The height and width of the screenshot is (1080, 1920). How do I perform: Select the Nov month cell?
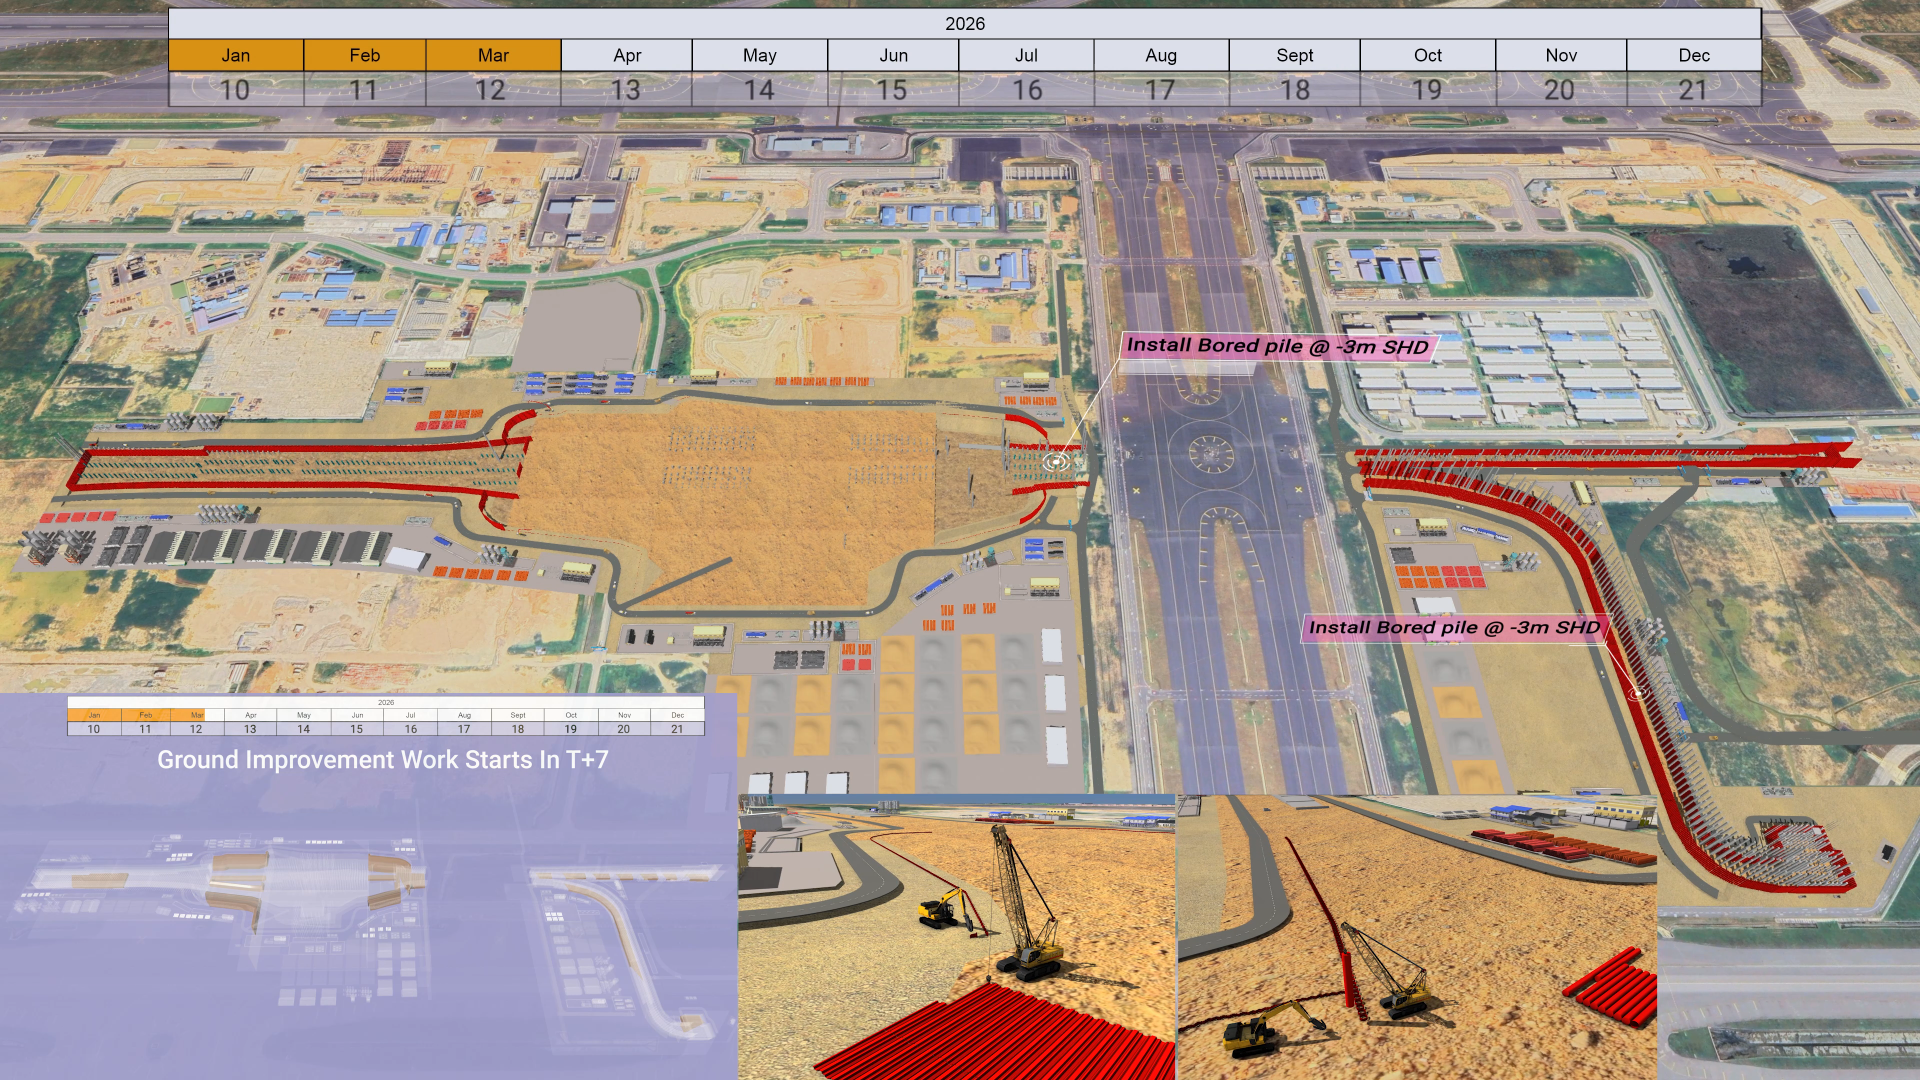click(1560, 55)
